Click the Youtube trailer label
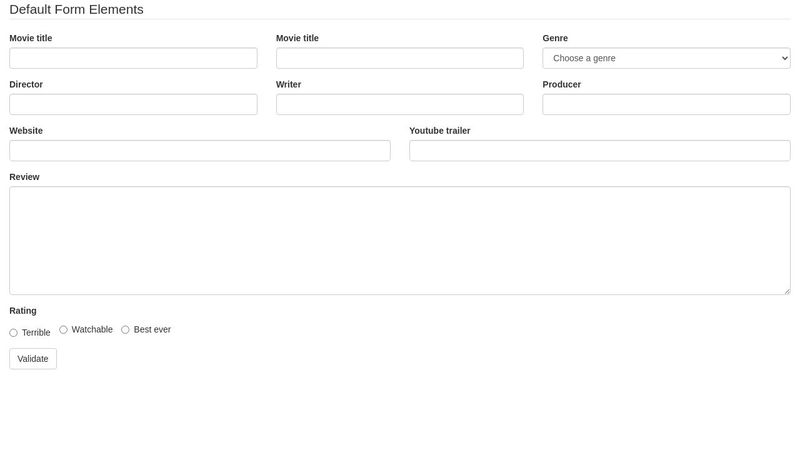800x450 pixels. [439, 131]
